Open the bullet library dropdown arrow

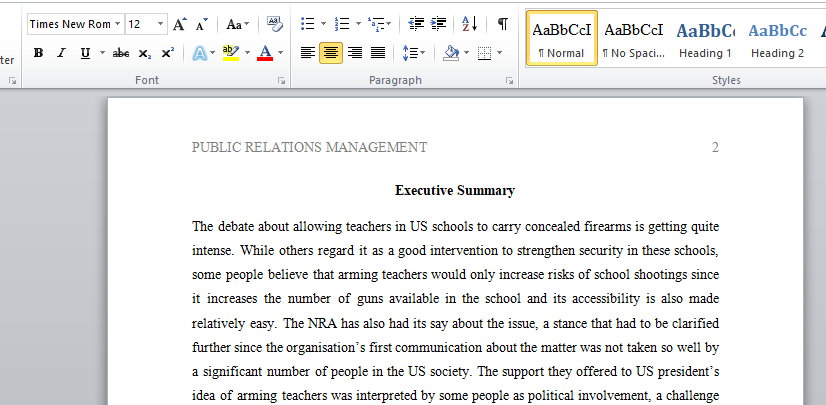(323, 24)
